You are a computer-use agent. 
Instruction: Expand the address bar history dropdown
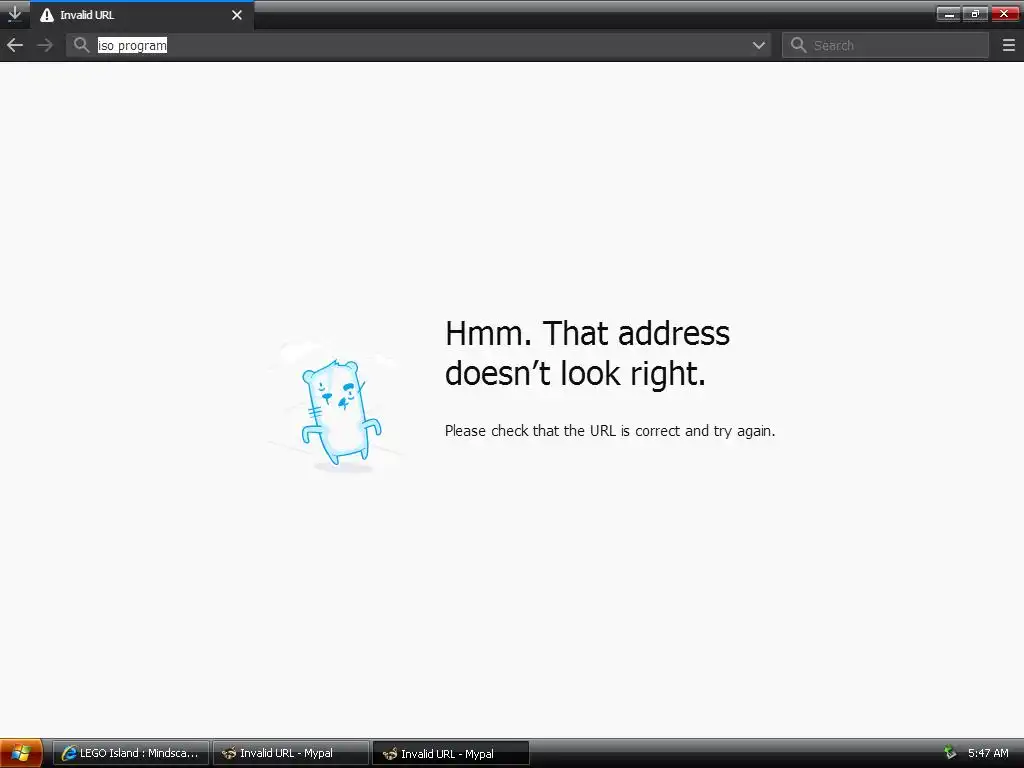pos(758,45)
